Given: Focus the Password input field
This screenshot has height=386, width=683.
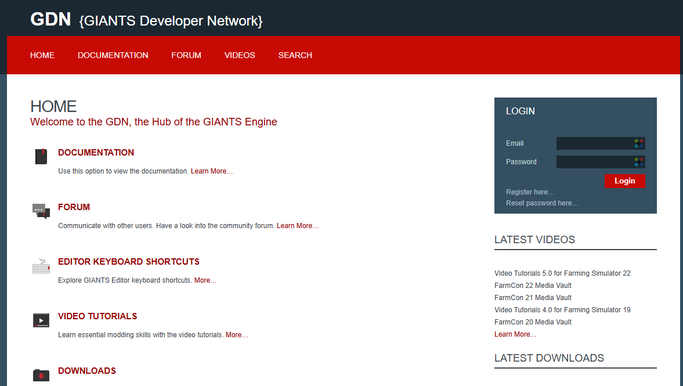Looking at the screenshot, I should [601, 162].
